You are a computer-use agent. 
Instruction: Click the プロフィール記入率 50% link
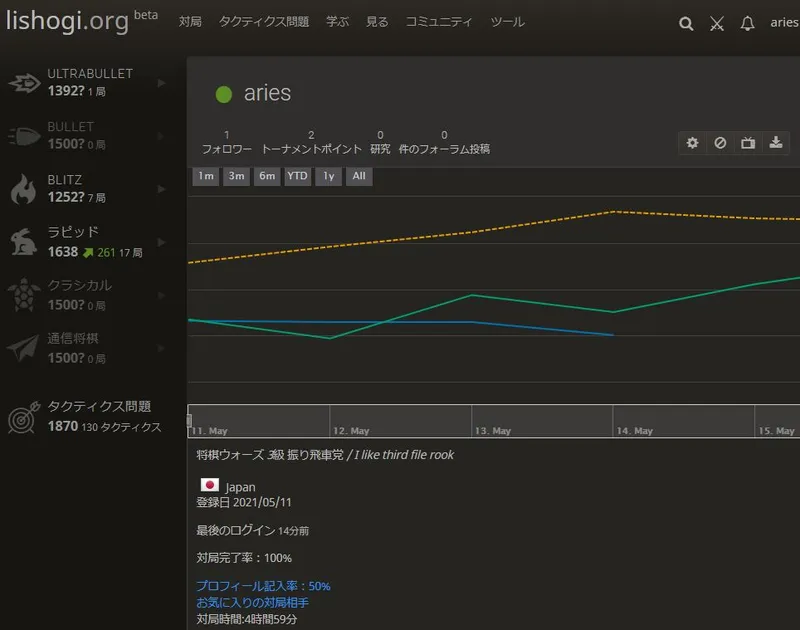pos(263,586)
